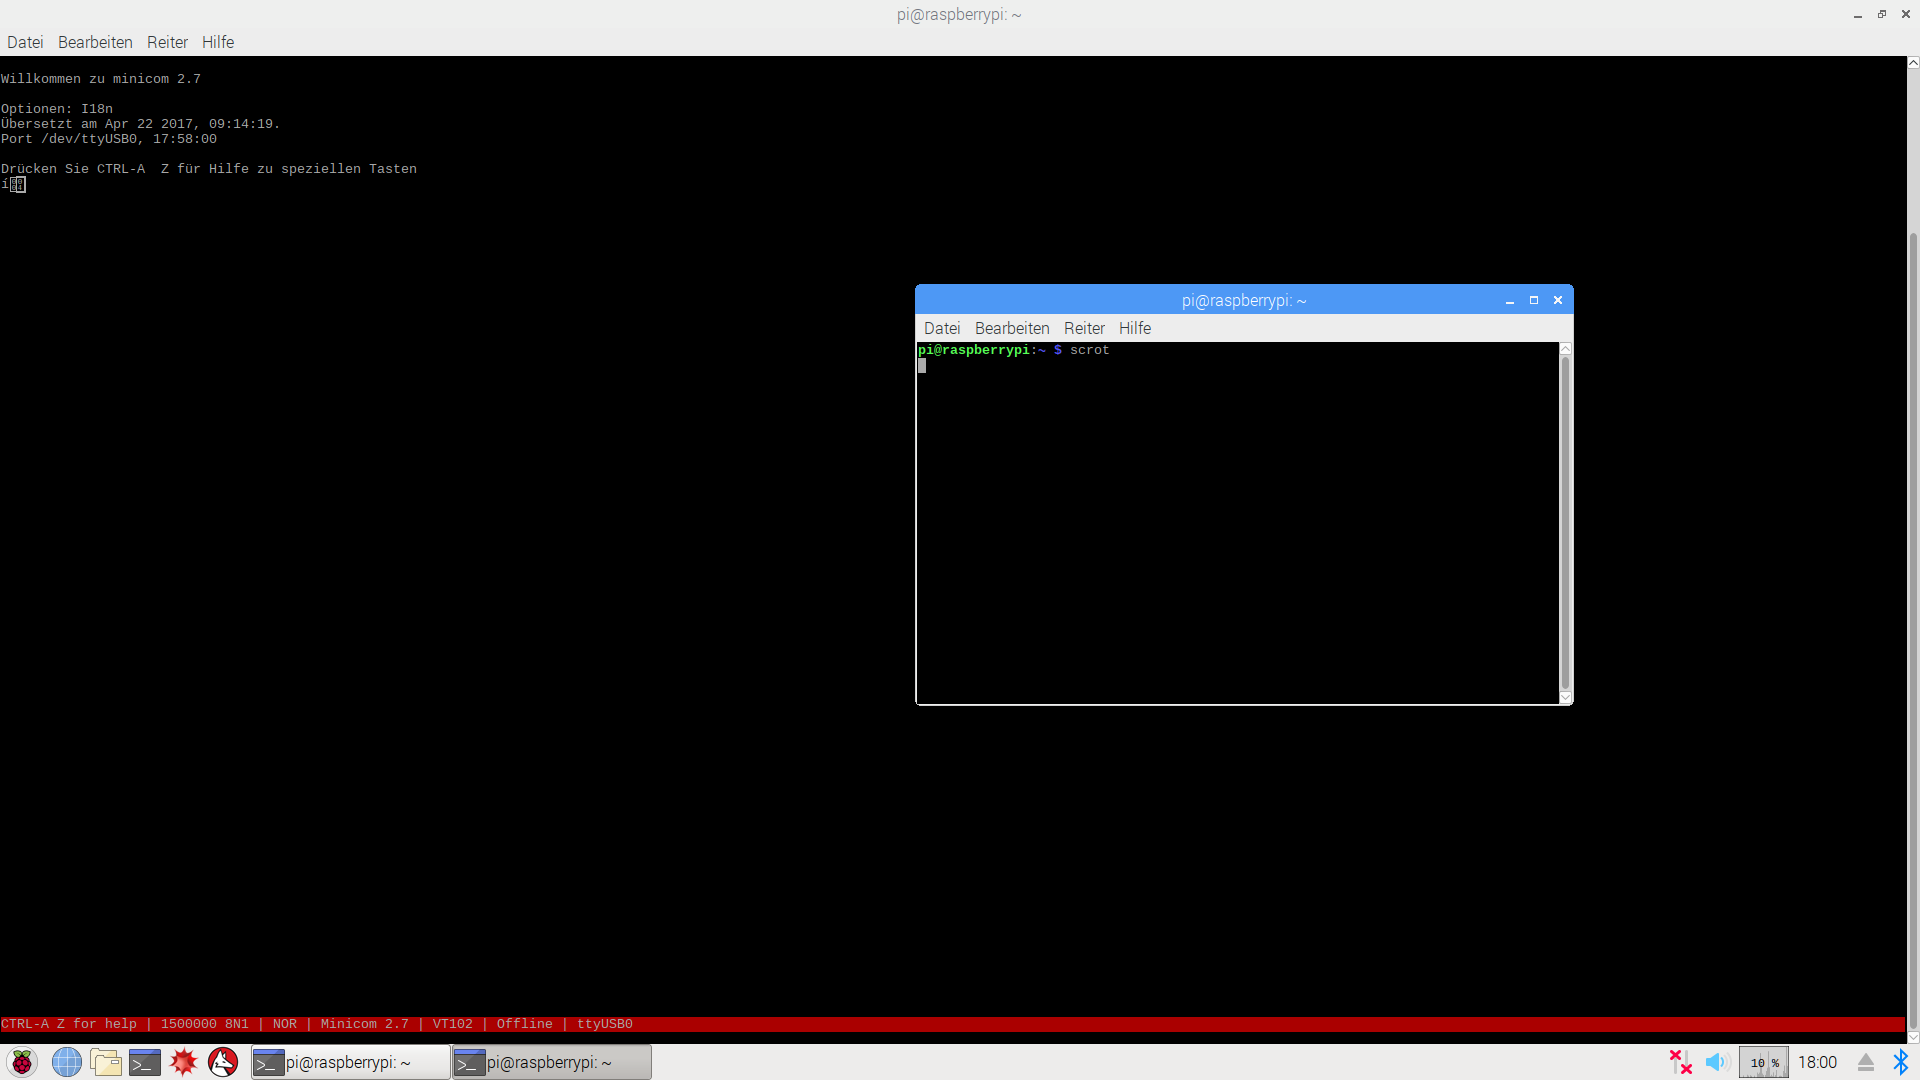The image size is (1920, 1080).
Task: Launch terminal from the taskbar launcher
Action: coord(145,1062)
